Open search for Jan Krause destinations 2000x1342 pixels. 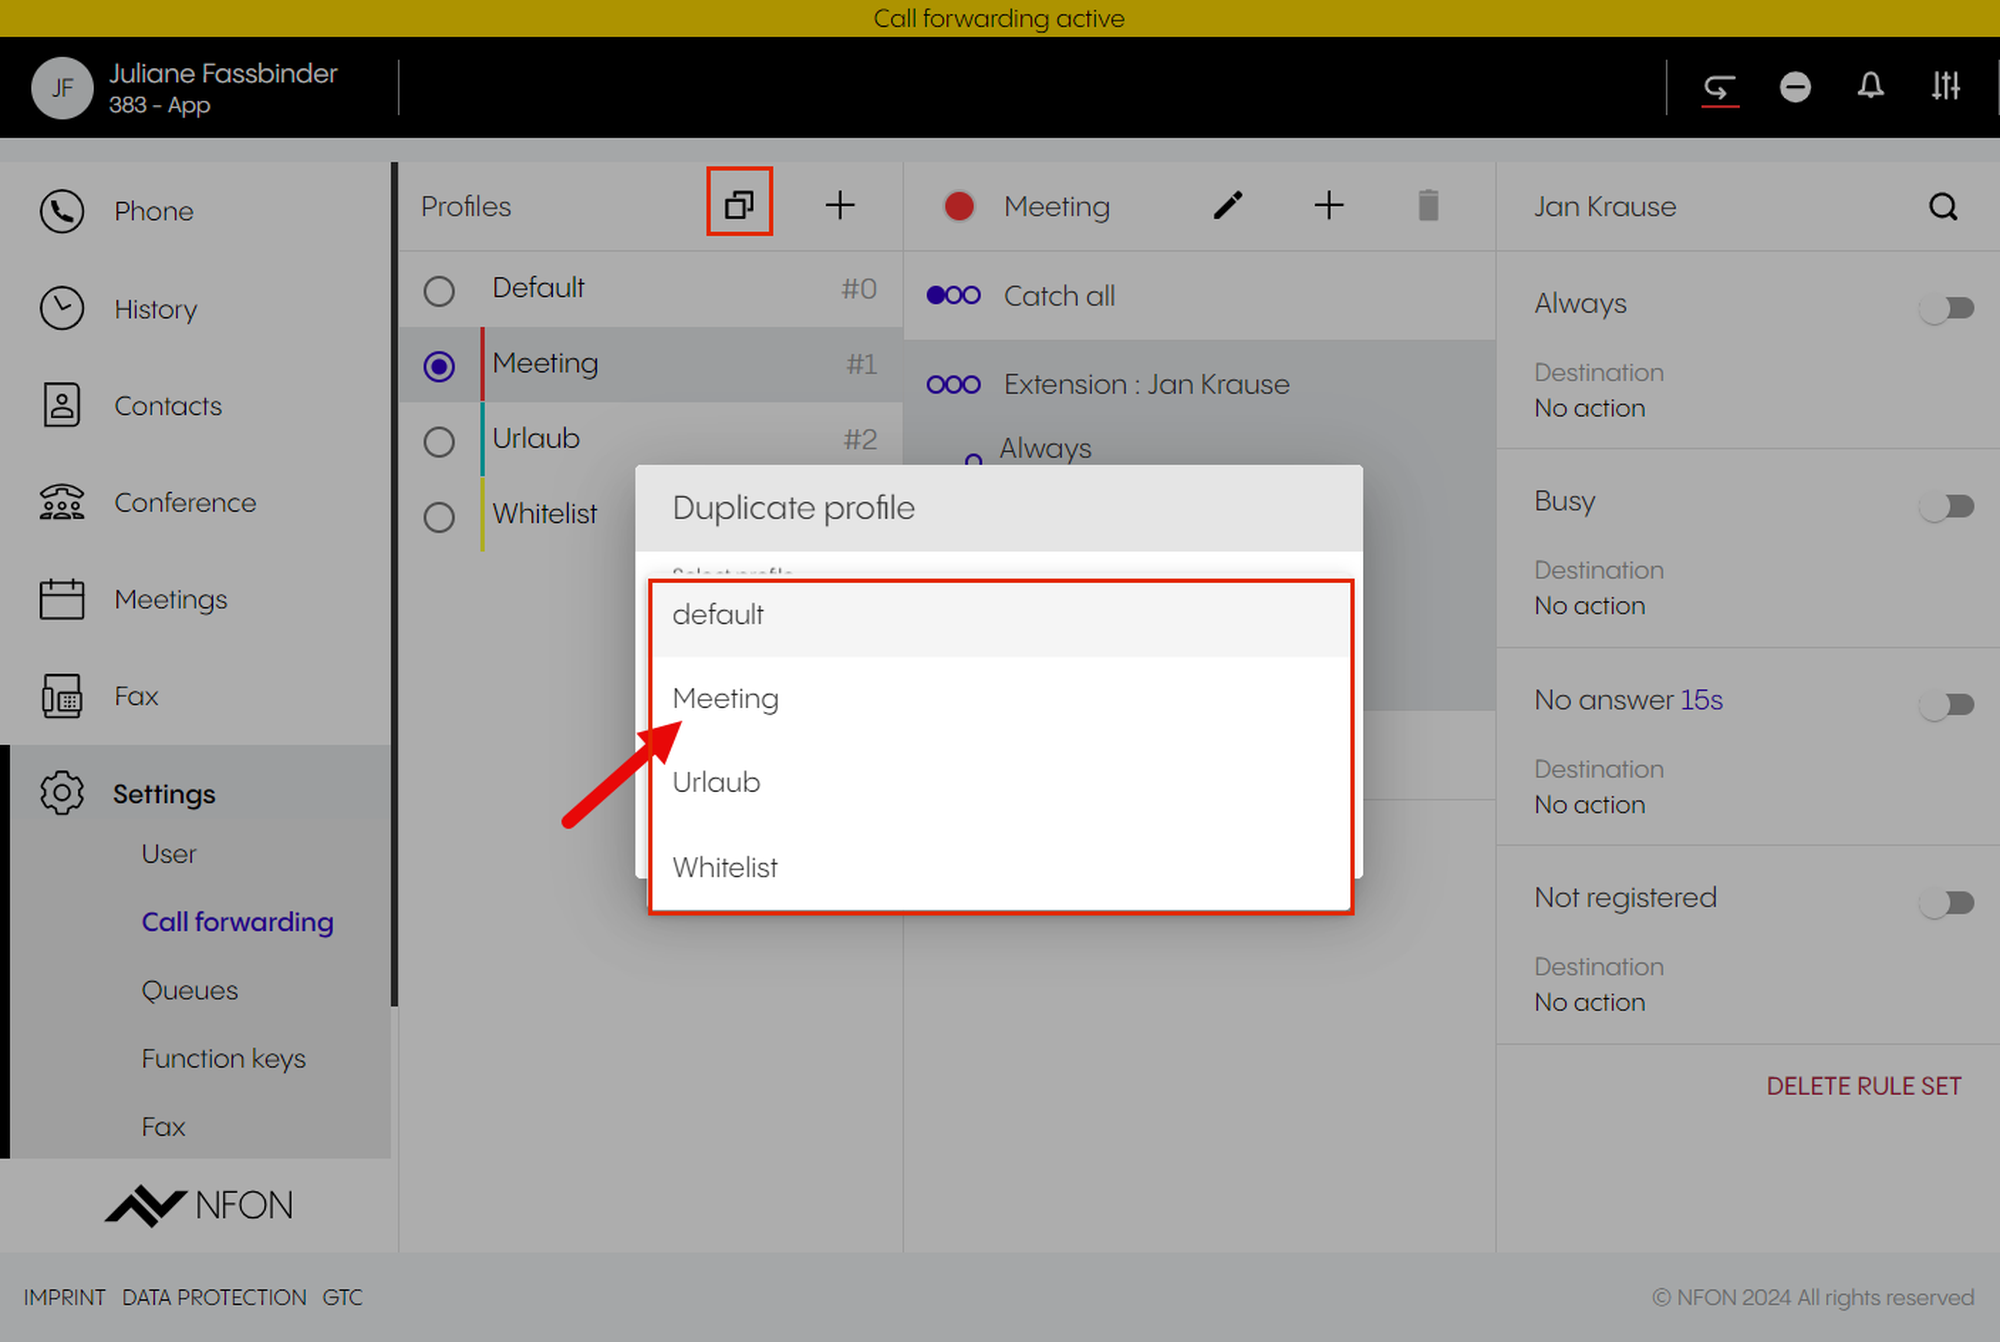coord(1942,207)
